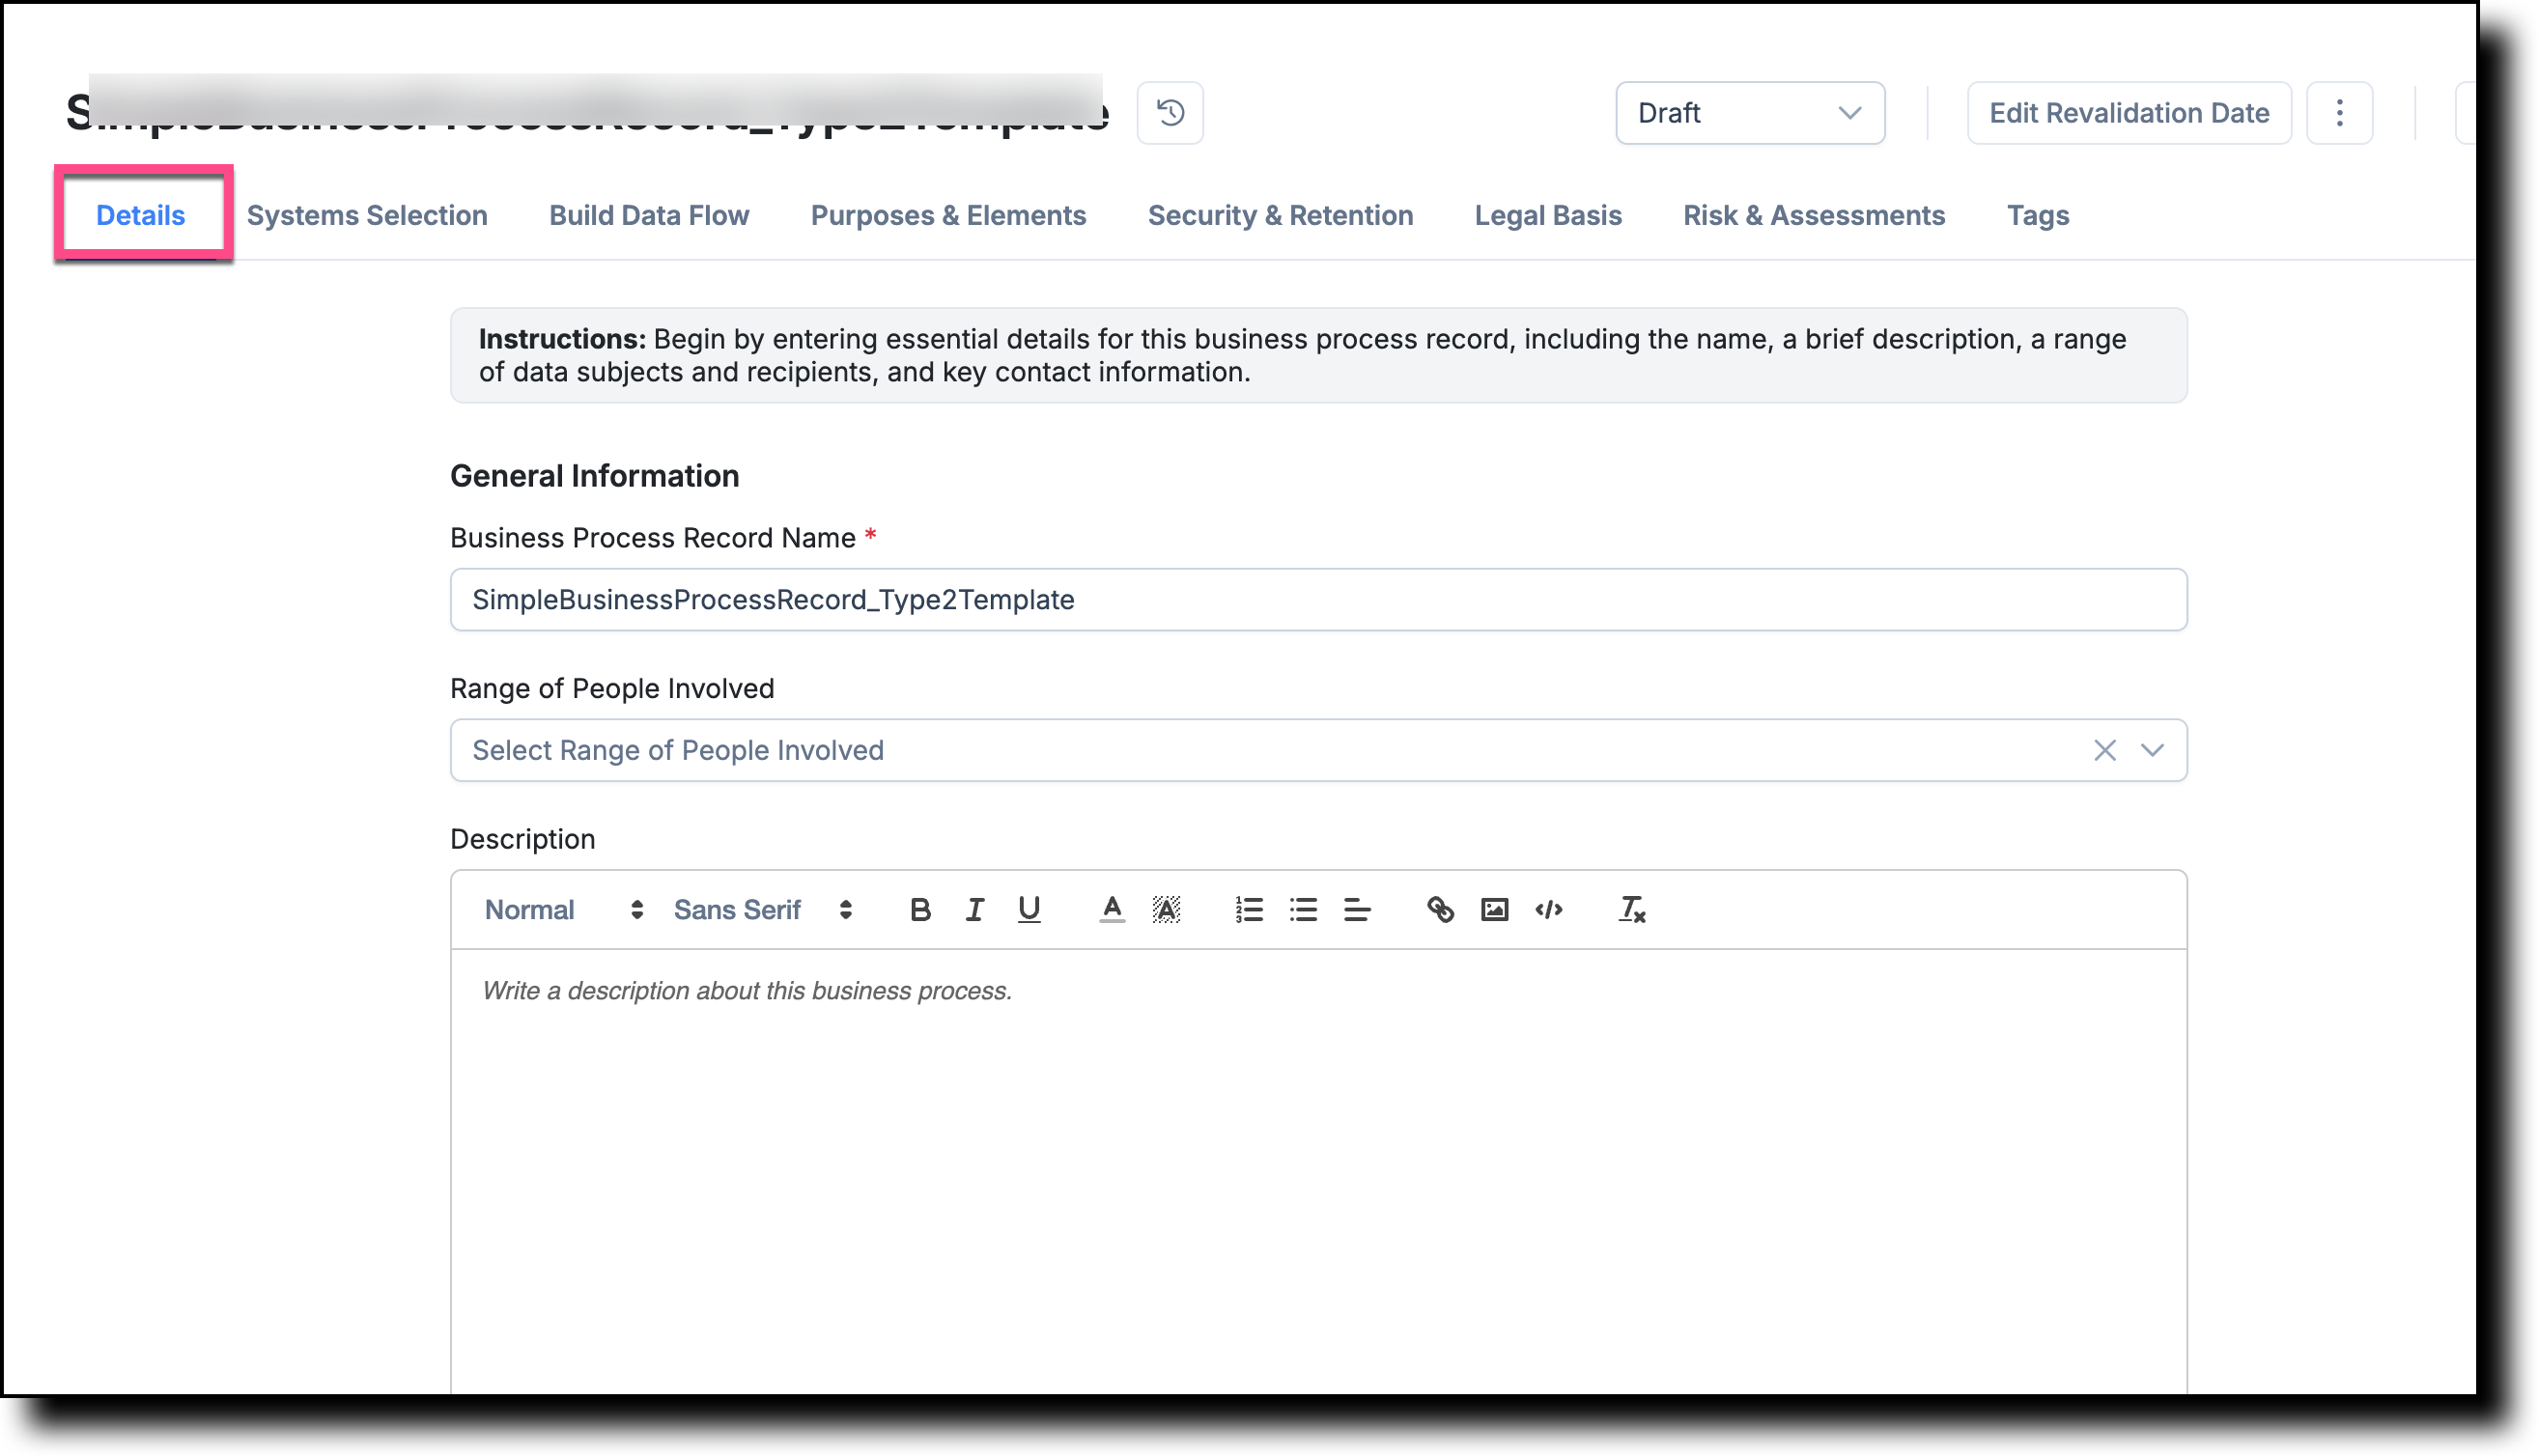Click into the Description text area
This screenshot has width=2538, height=1456.
[x=1318, y=1170]
